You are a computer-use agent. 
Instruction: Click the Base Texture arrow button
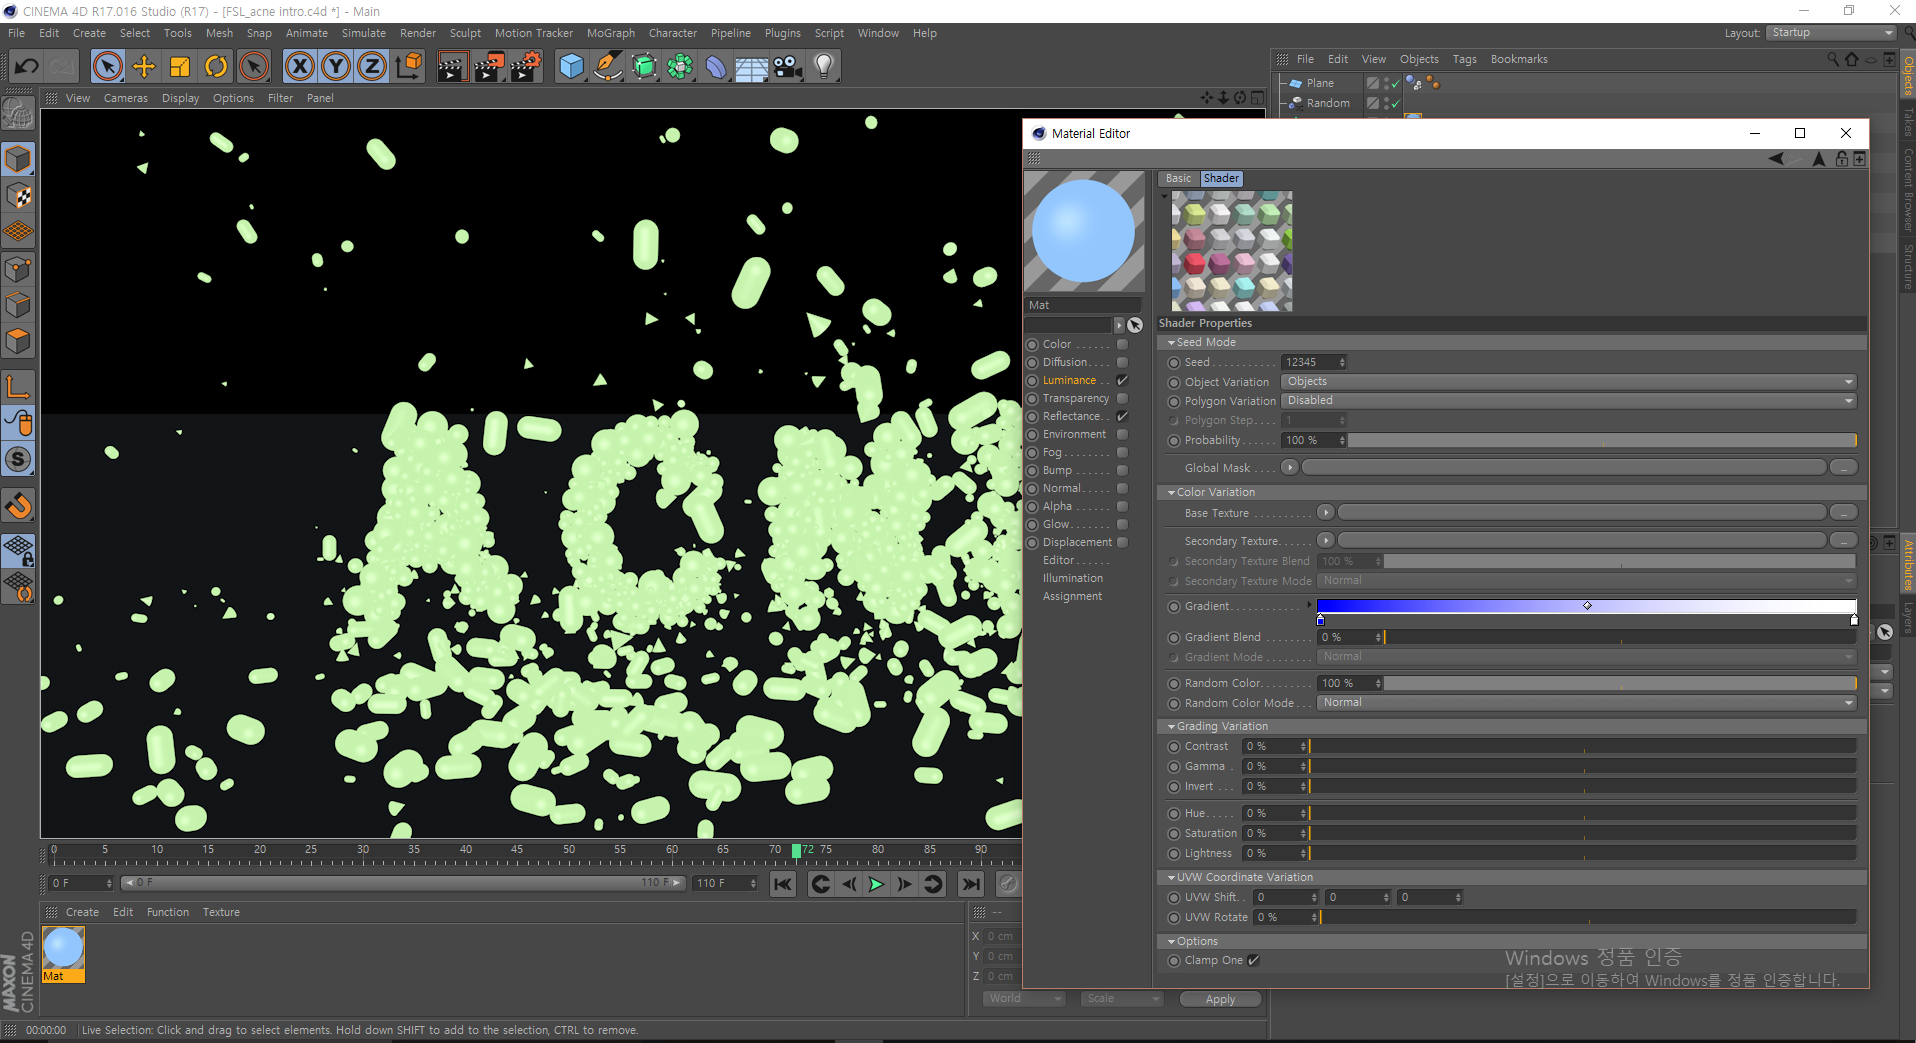[x=1325, y=513]
